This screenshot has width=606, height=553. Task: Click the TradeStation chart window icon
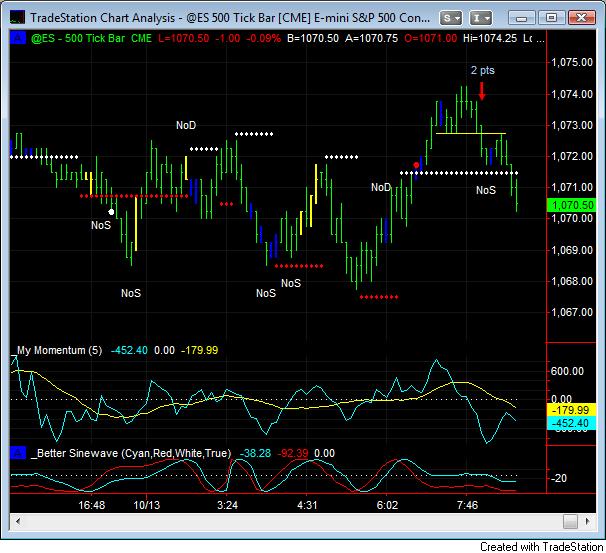[17, 17]
